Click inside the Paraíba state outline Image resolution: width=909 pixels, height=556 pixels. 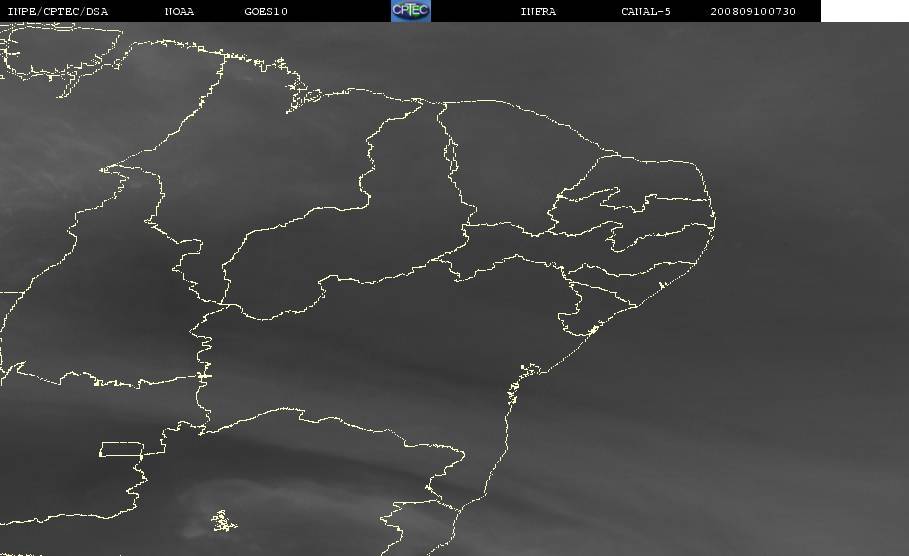660,213
